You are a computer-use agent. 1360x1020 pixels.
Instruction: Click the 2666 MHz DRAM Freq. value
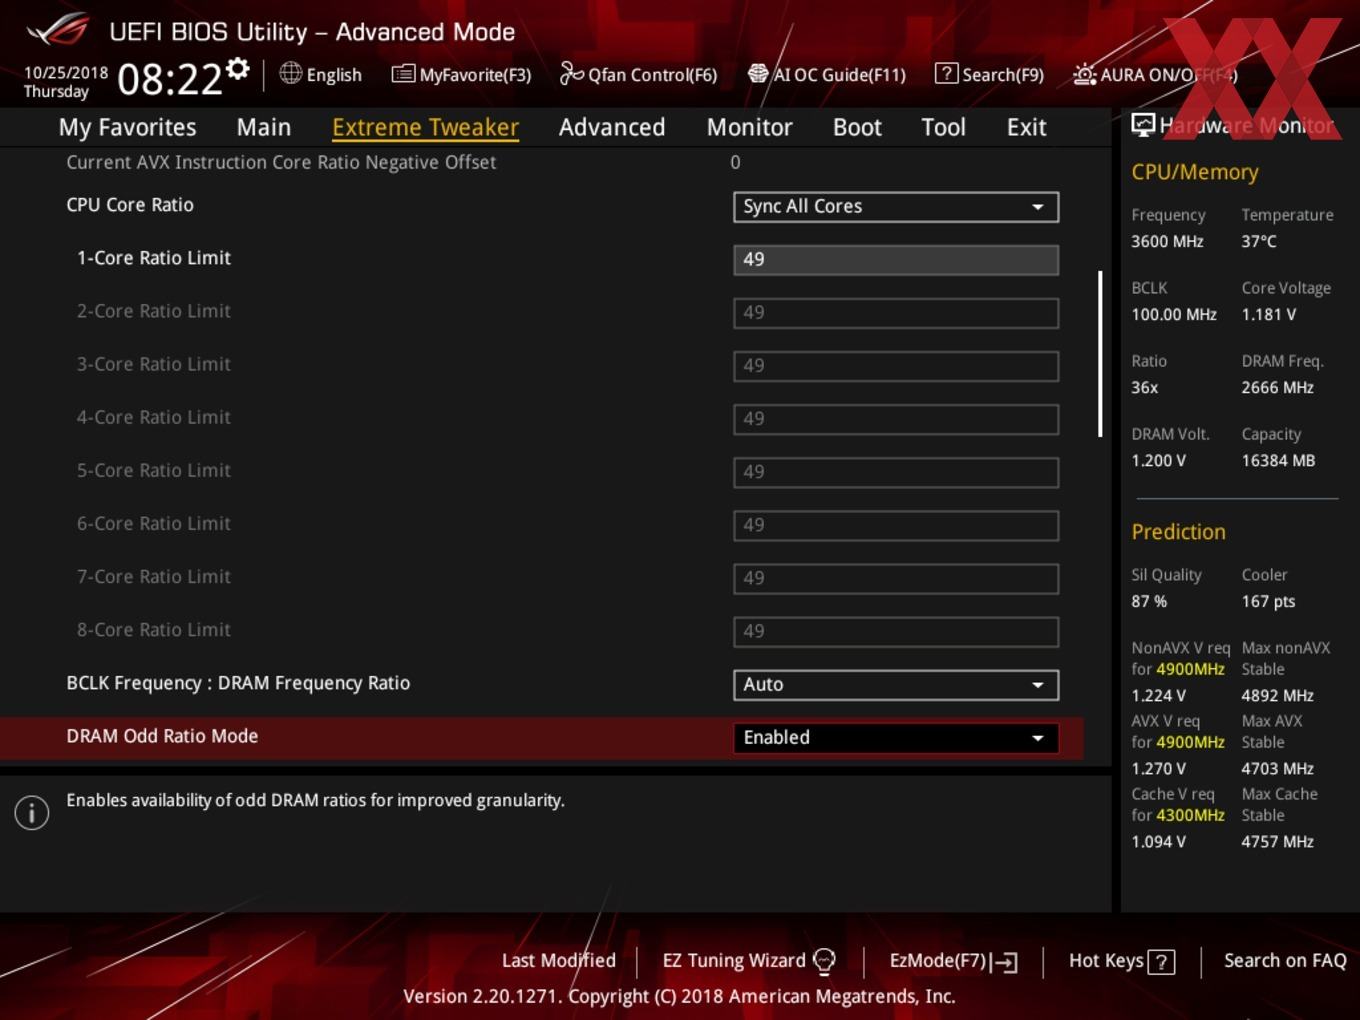pos(1277,387)
